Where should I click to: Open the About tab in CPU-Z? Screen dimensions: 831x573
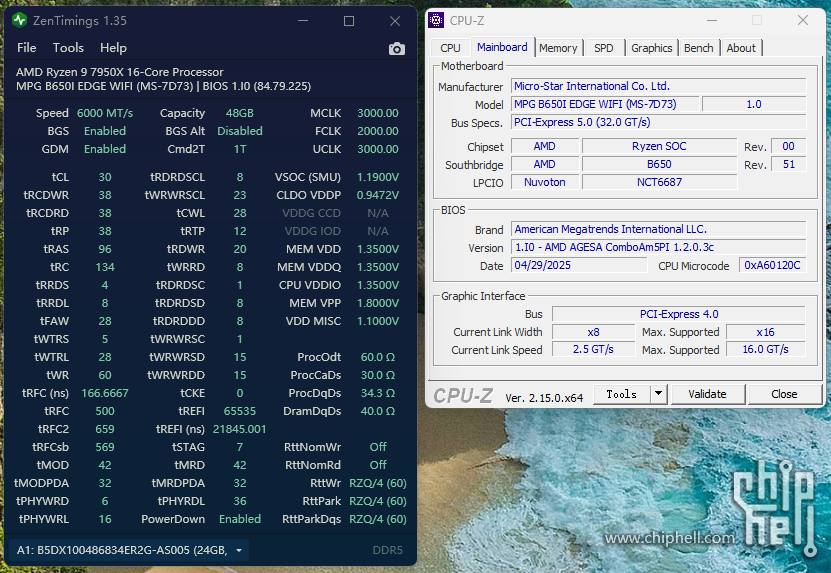click(x=741, y=48)
